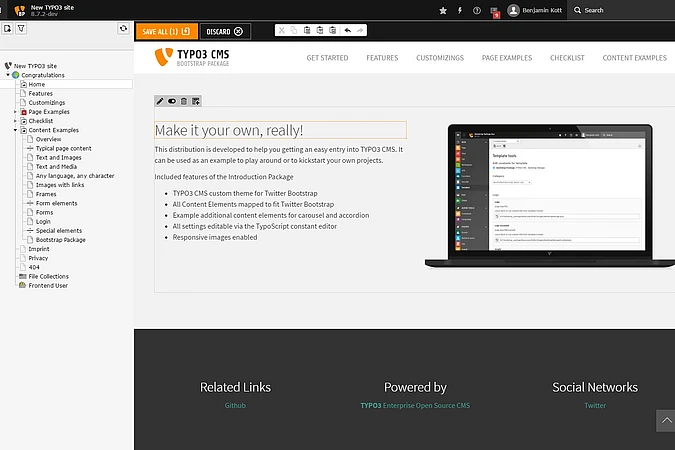Toggle content element visibility switch

pos(172,101)
